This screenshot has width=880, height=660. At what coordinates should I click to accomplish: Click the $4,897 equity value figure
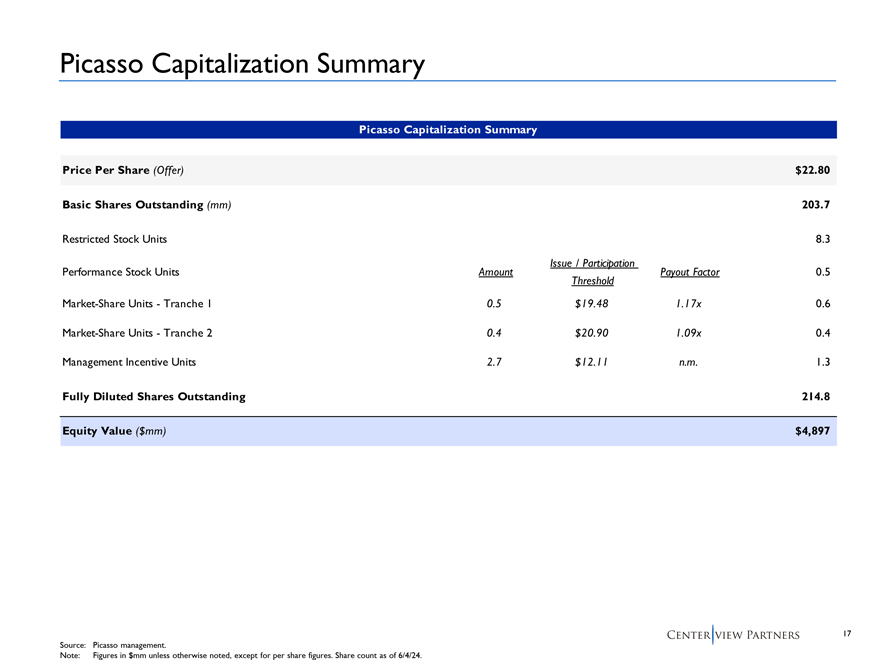[x=813, y=431]
